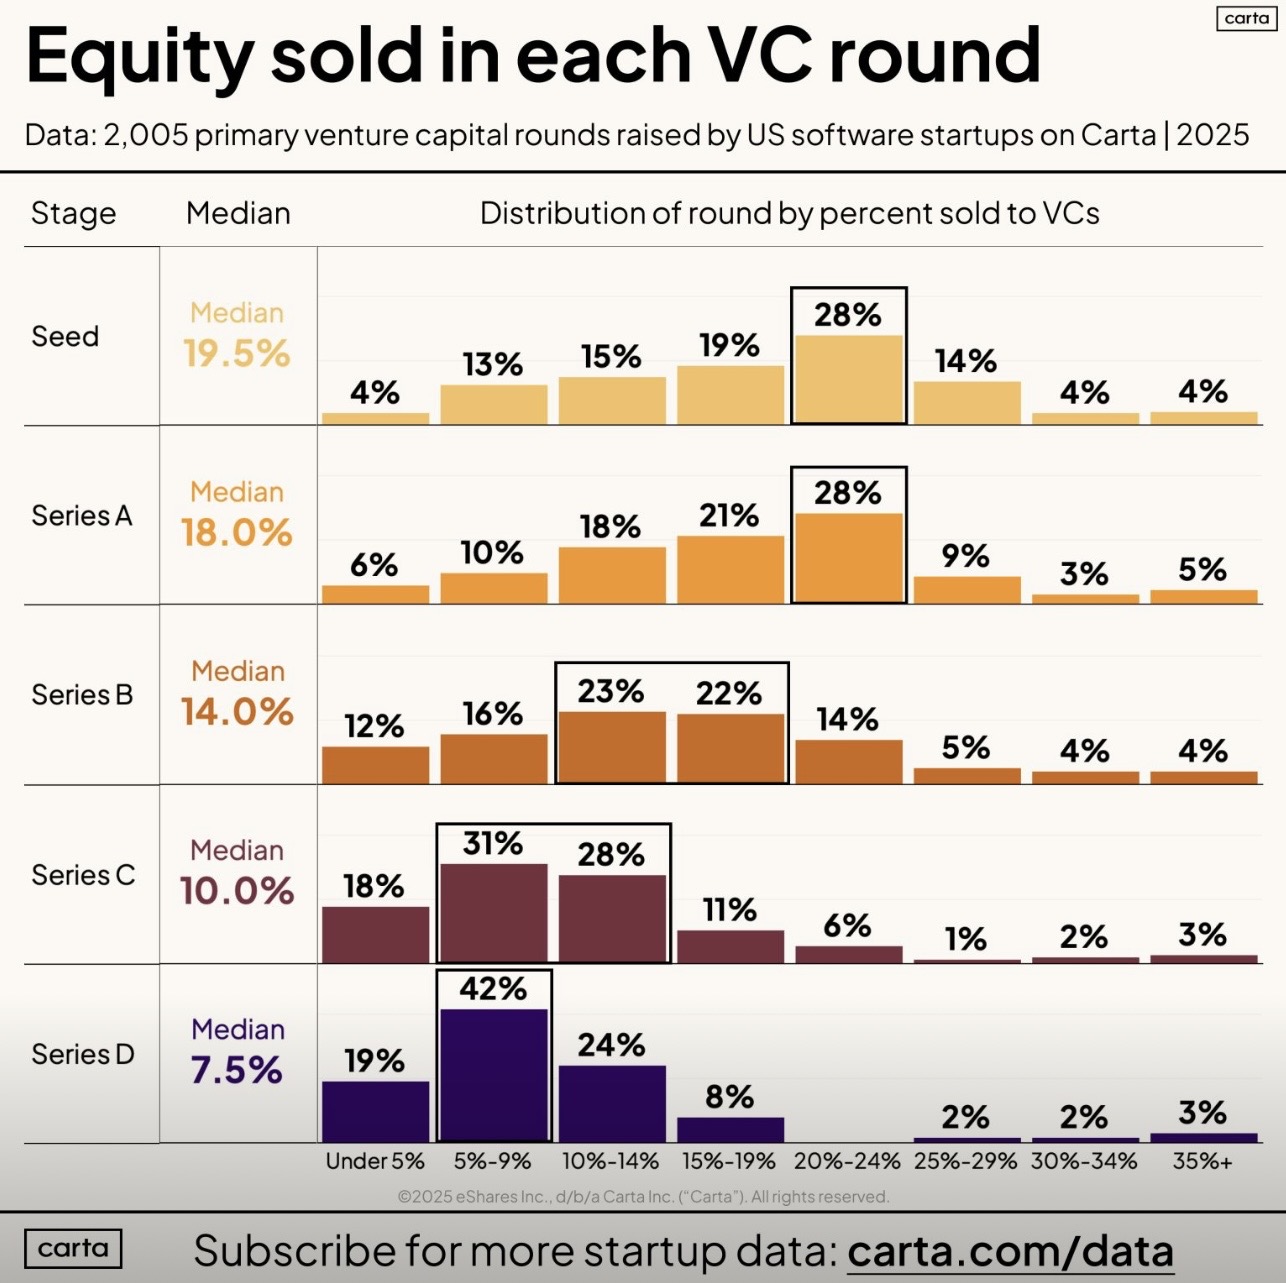This screenshot has height=1283, width=1286.
Task: Click the Seed 28% highlighted bar
Action: click(x=848, y=378)
